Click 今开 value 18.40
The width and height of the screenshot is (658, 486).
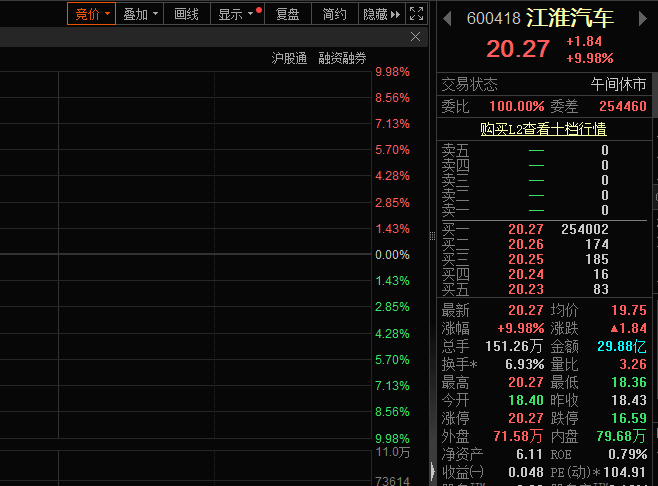coord(526,400)
